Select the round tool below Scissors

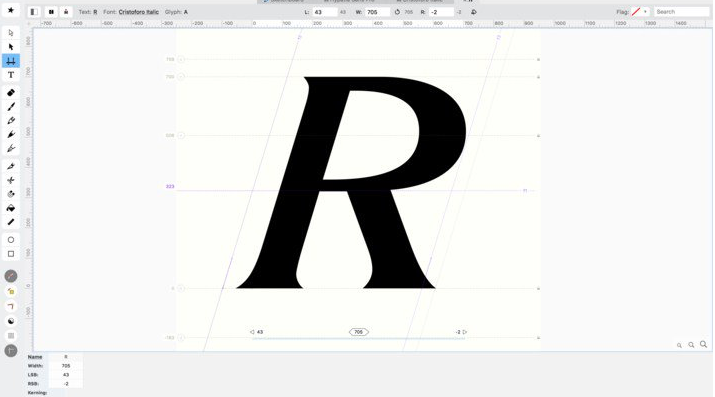(11, 194)
